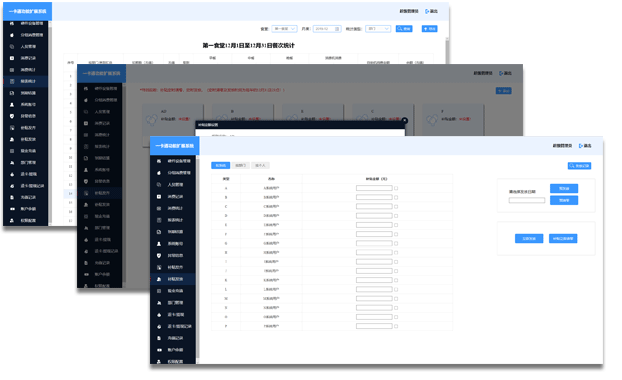Click the subsidy amount input in row B
Image resolution: width=622 pixels, height=380 pixels.
click(374, 197)
